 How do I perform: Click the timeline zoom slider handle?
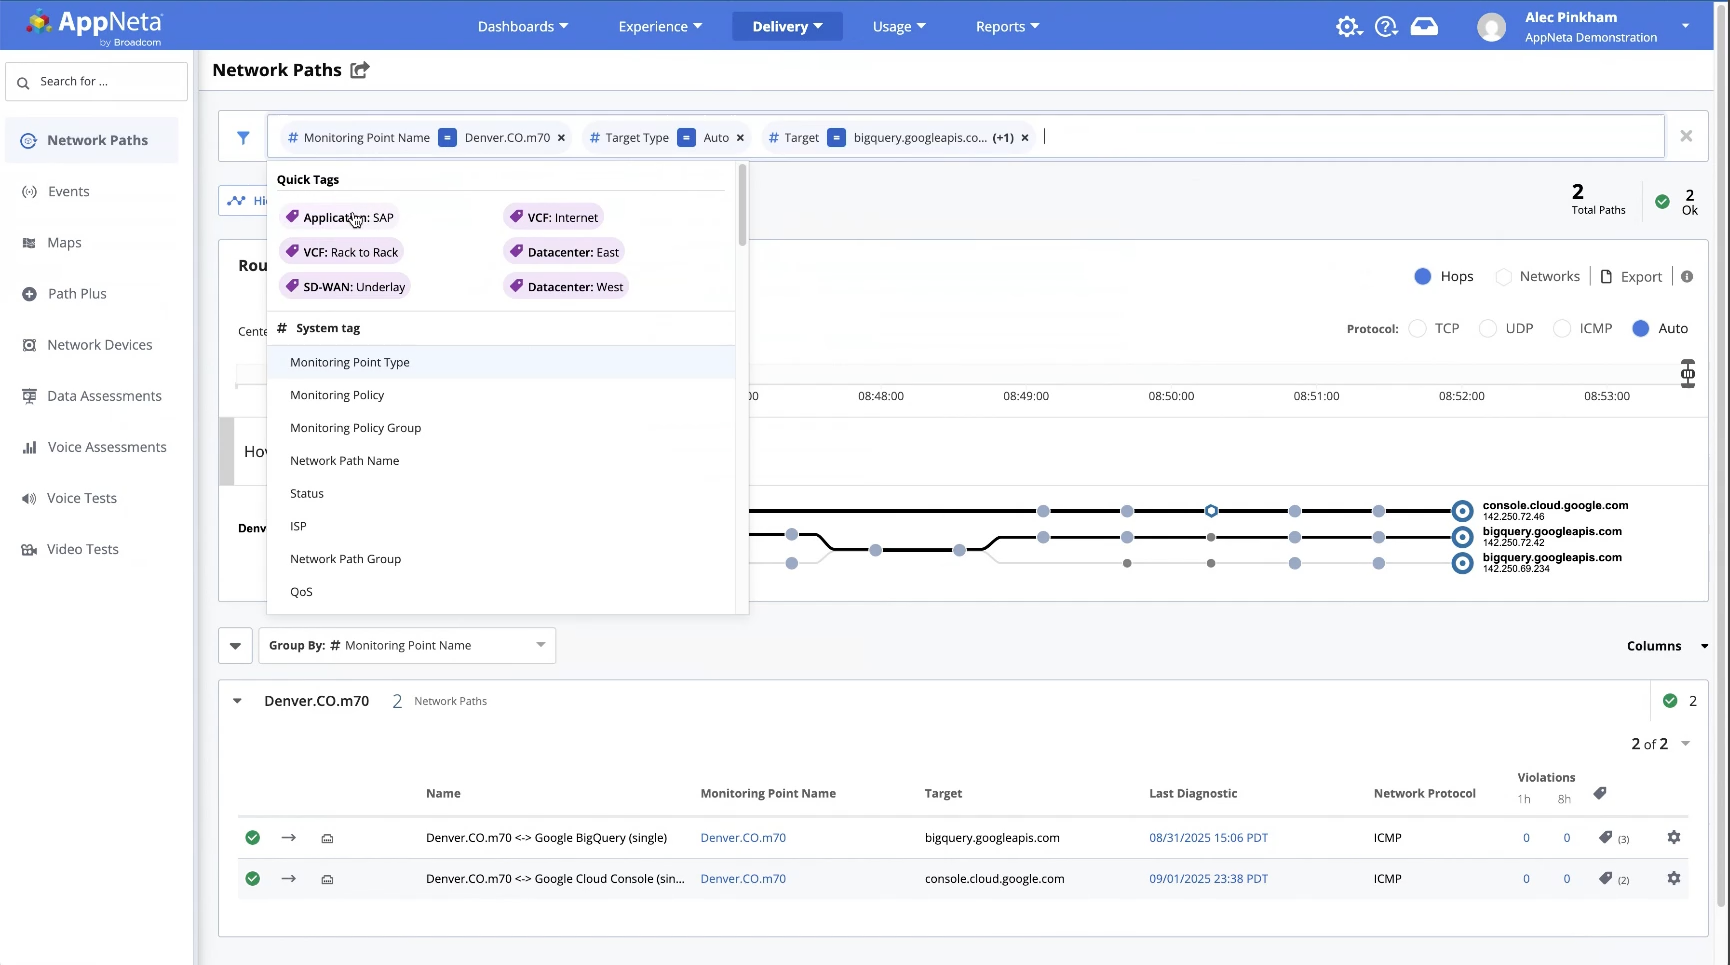[1688, 374]
